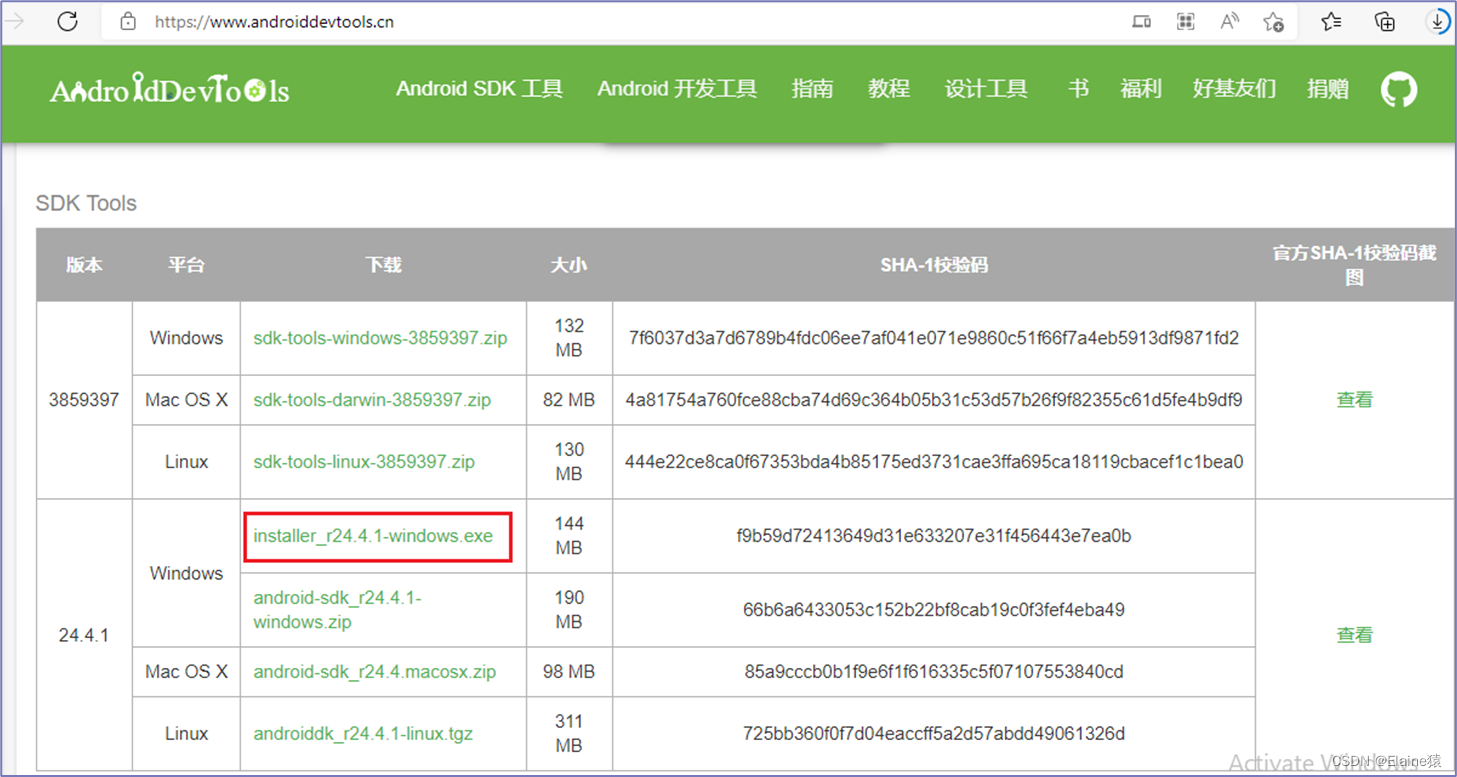Viewport: 1457px width, 777px height.
Task: Open the 福利 menu item
Action: [x=1141, y=89]
